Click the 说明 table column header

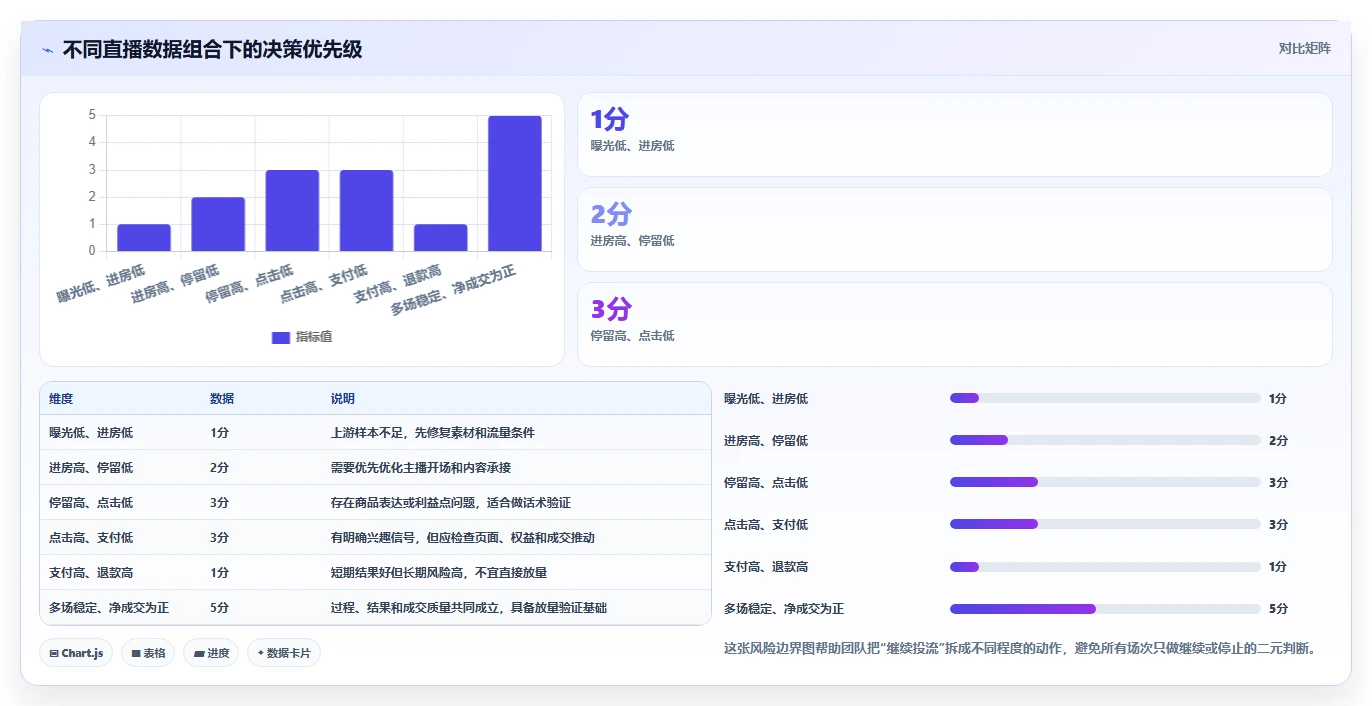pyautogui.click(x=343, y=399)
